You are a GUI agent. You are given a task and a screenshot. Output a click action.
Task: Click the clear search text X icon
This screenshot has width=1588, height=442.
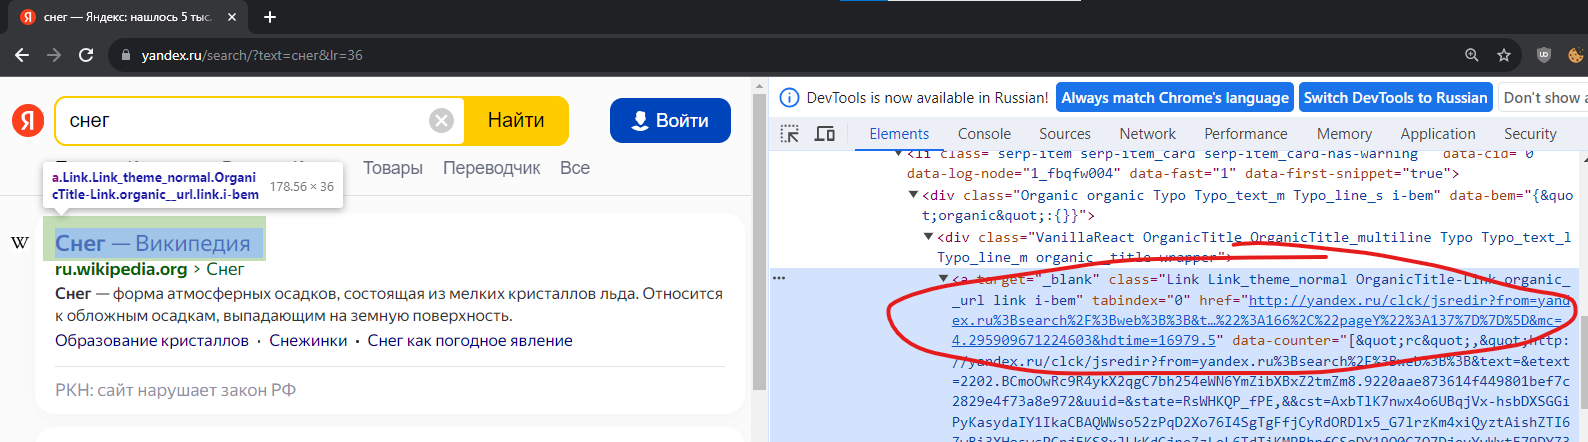pos(441,121)
